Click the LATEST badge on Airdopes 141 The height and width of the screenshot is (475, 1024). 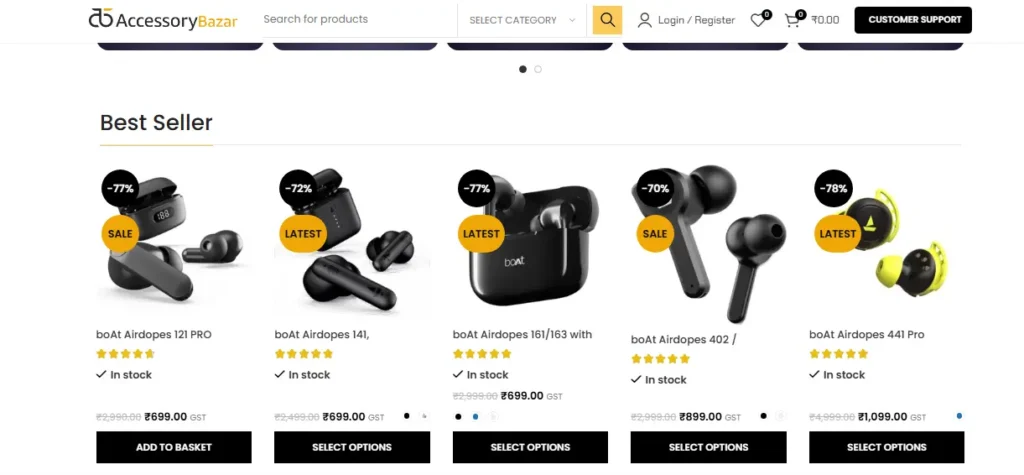pyautogui.click(x=303, y=233)
